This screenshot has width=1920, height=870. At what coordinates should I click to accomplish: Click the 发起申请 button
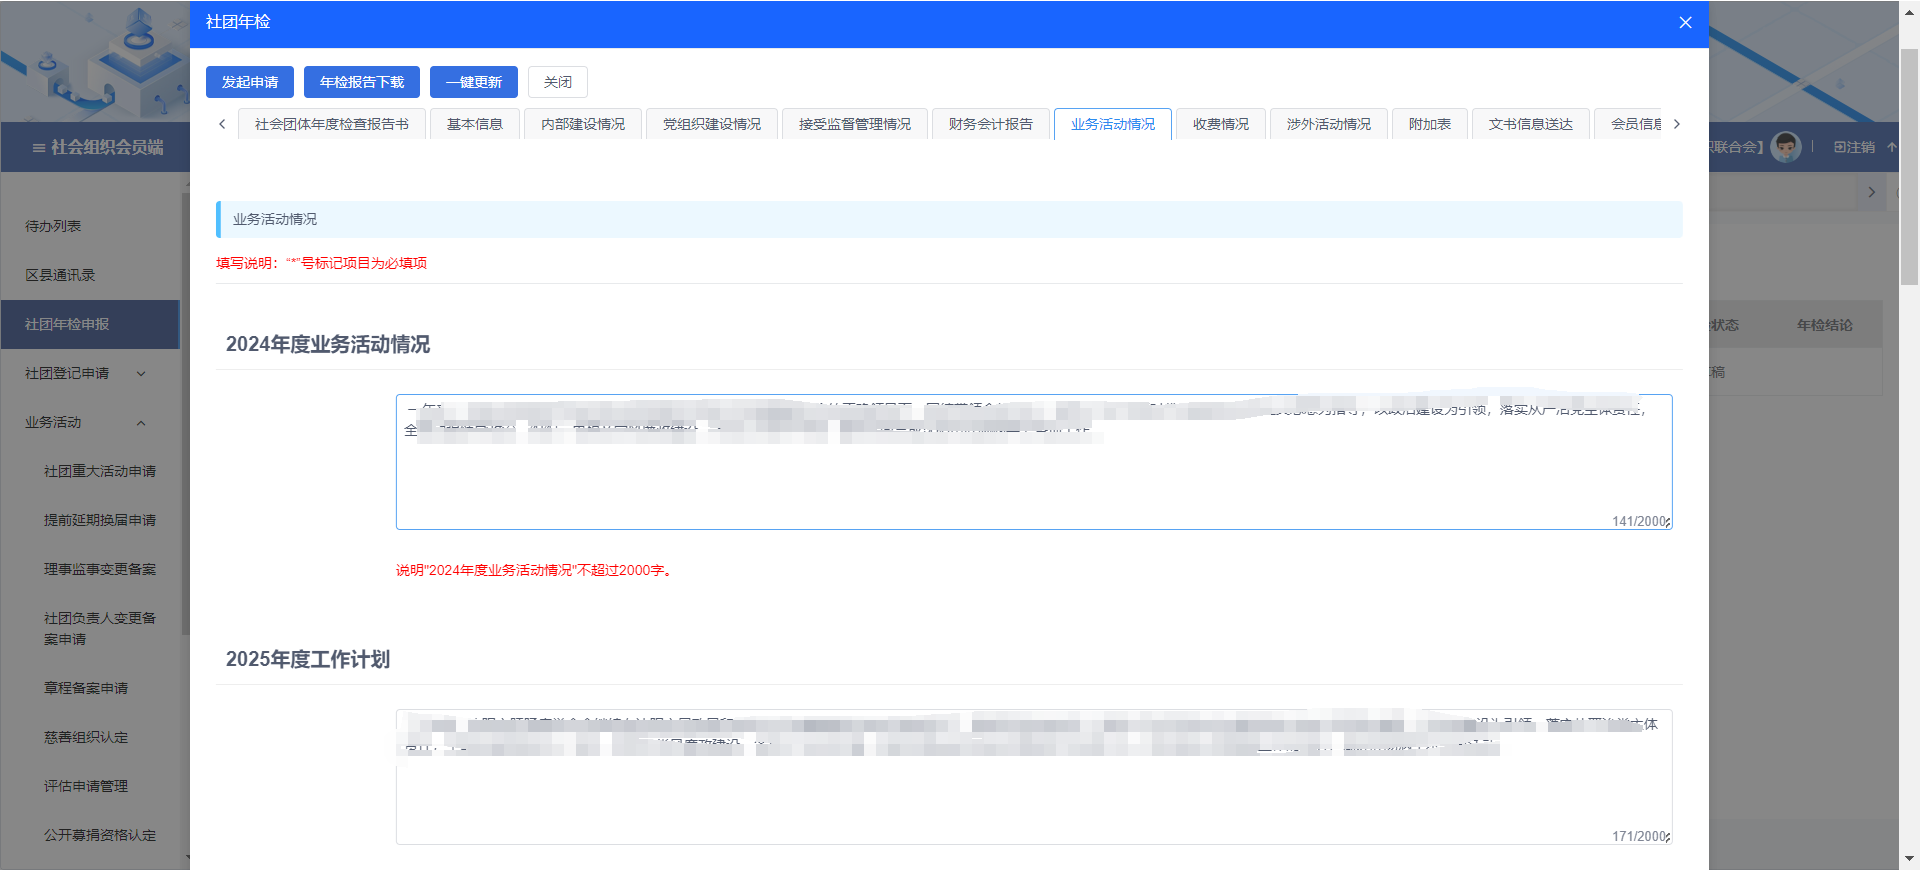[x=250, y=82]
